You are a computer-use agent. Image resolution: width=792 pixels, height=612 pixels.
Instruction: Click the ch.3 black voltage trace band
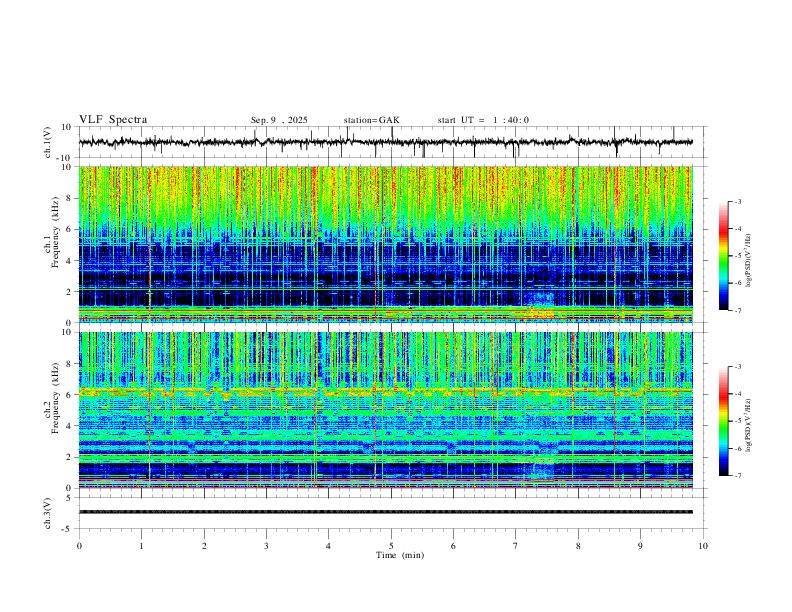(386, 512)
